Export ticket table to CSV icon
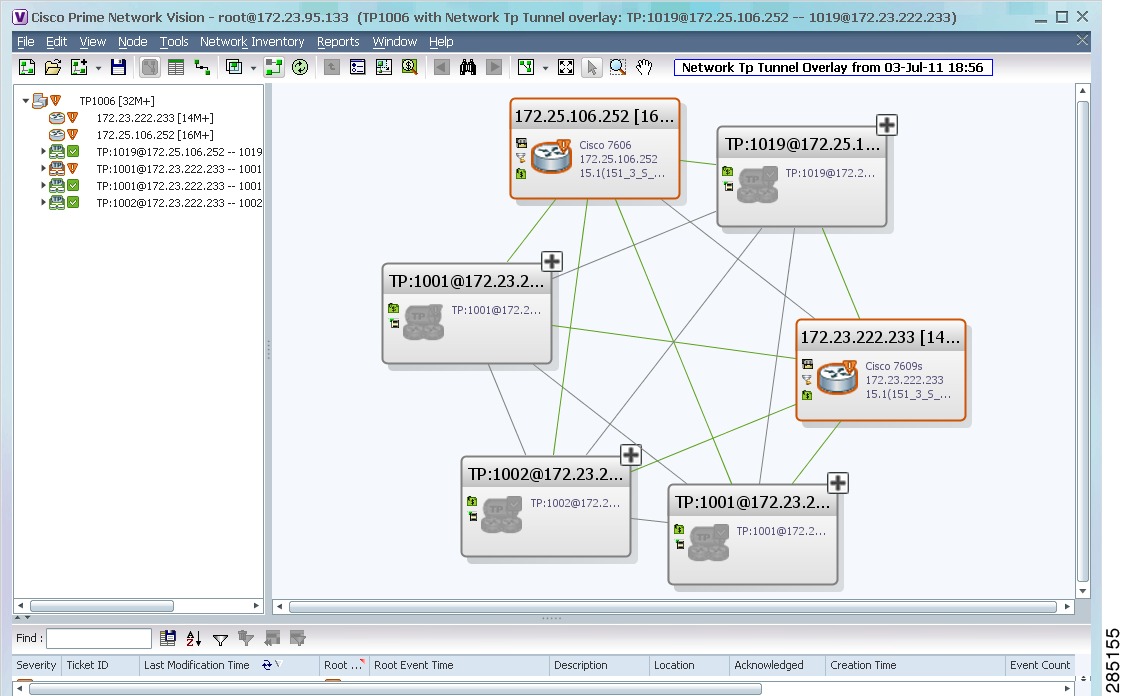Viewport: 1124px width, 696px height. click(x=168, y=638)
